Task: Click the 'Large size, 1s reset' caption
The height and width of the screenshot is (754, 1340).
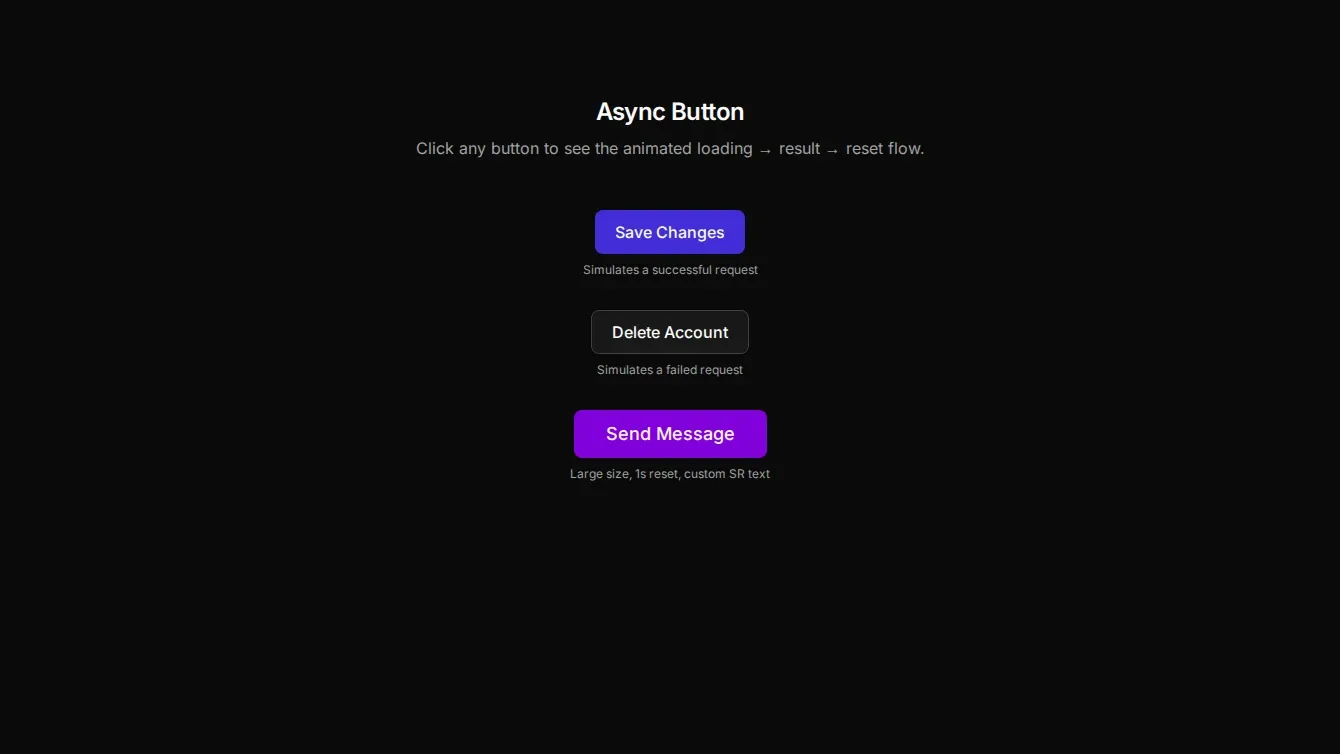Action: (624, 474)
